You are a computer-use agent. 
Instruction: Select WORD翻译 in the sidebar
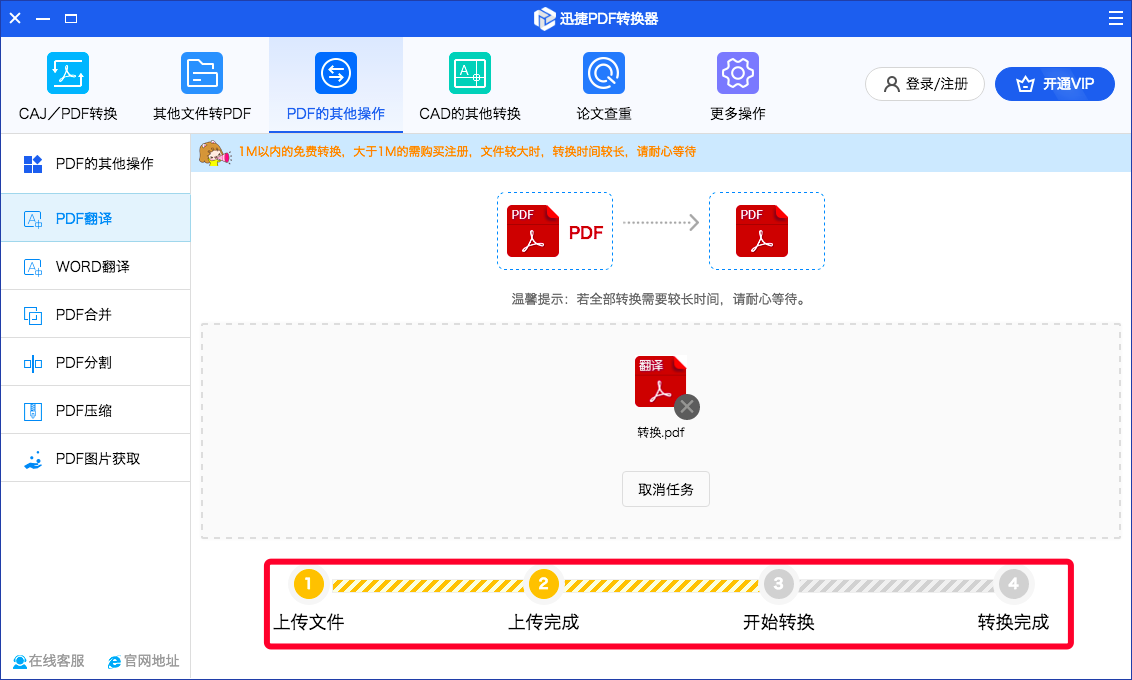[x=95, y=267]
